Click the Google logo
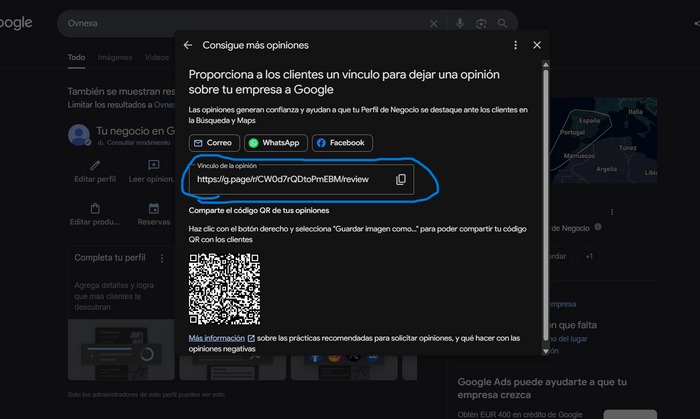This screenshot has width=700, height=419. (x=16, y=23)
